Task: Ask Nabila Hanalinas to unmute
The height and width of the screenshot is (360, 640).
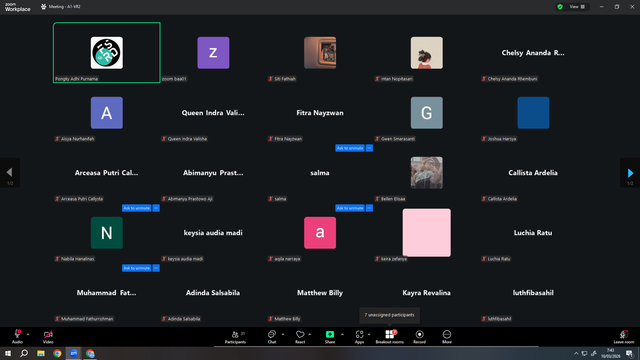Action: 136,268
